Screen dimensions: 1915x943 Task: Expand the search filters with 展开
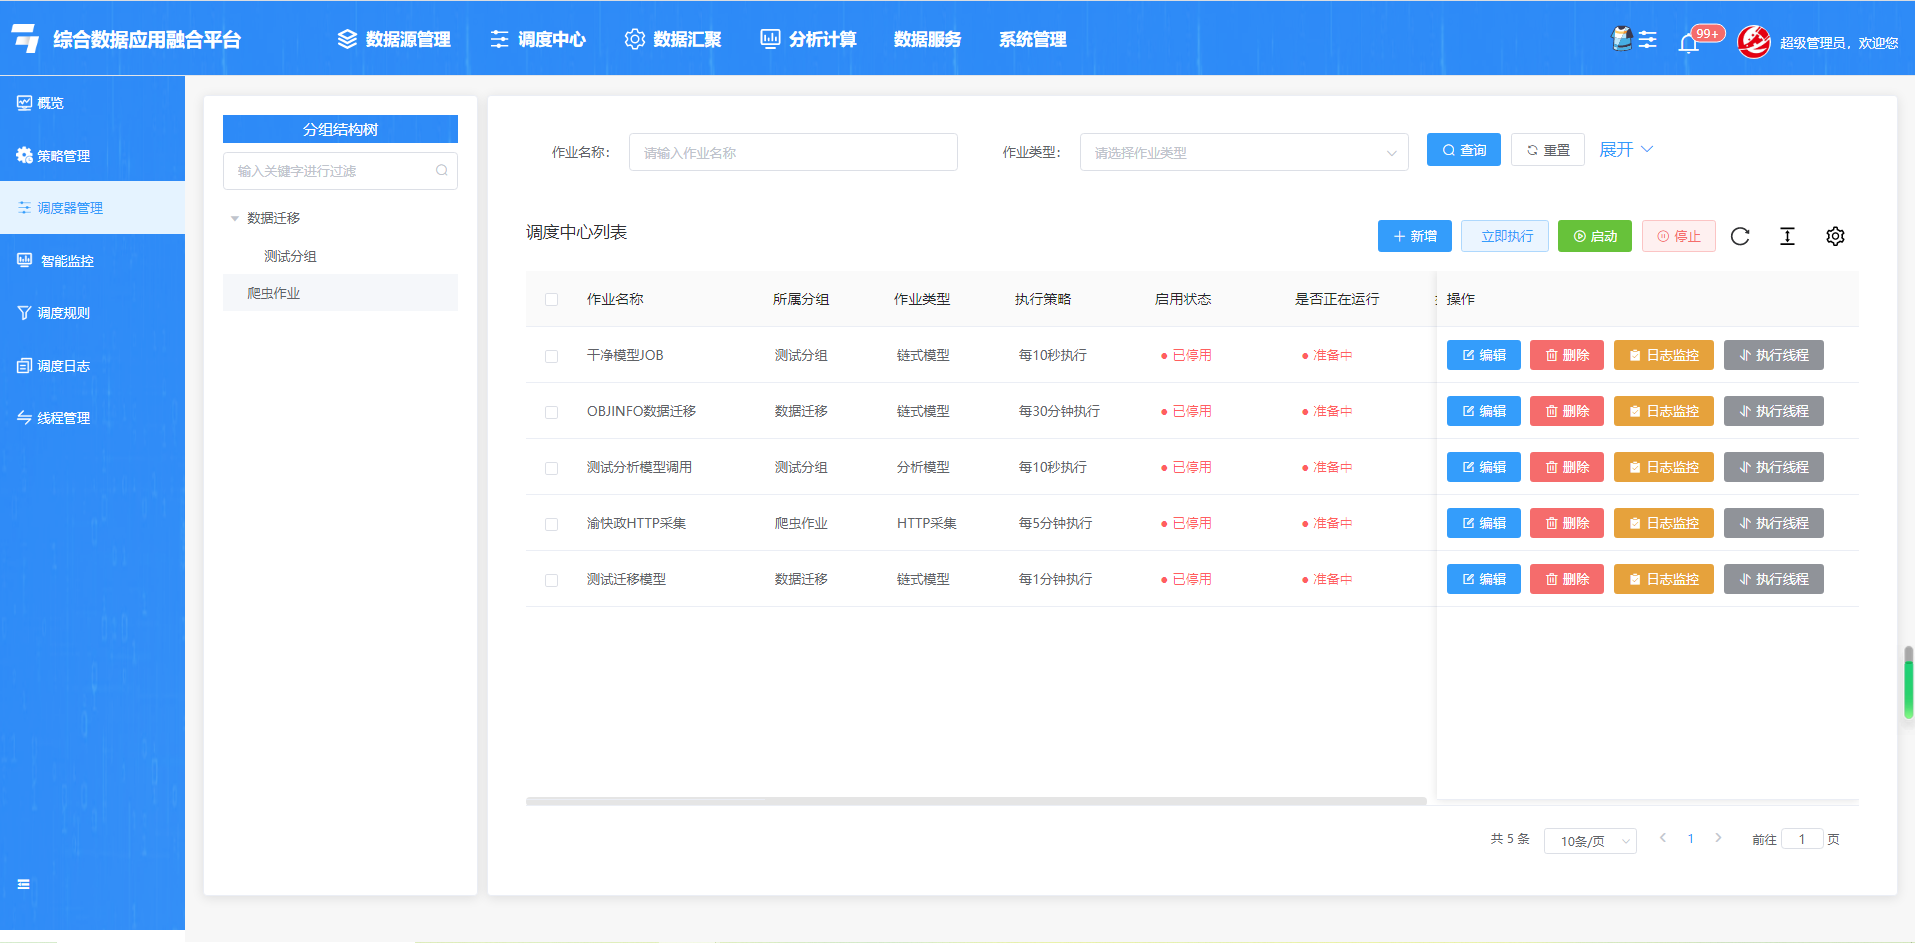click(x=1626, y=149)
